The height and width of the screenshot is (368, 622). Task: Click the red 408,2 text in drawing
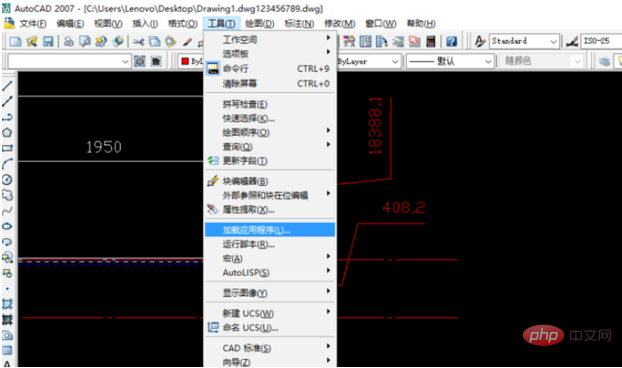pos(403,207)
